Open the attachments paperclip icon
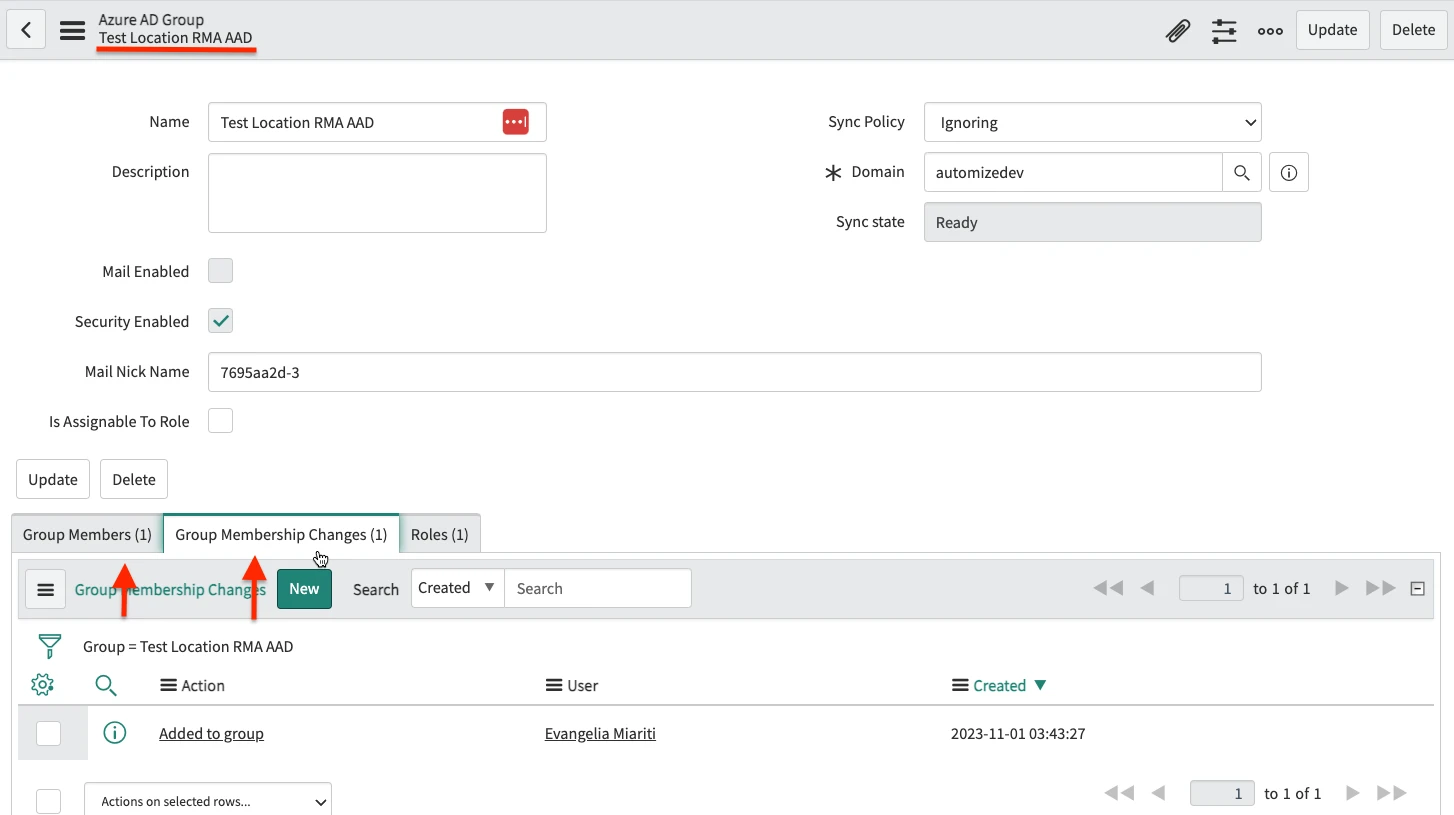The width and height of the screenshot is (1454, 815). pyautogui.click(x=1178, y=30)
